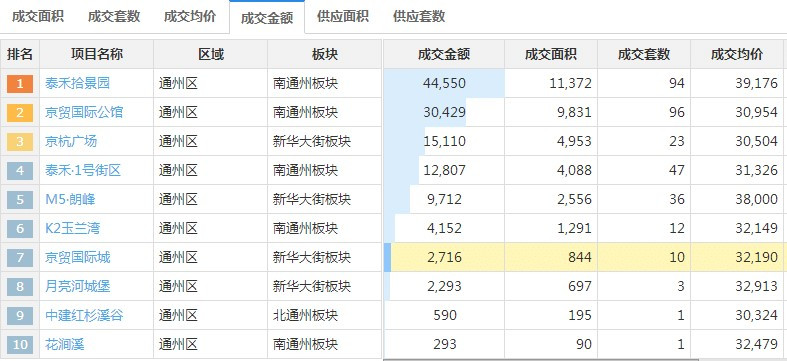
Task: Click the 项目名称 column header
Action: point(96,54)
